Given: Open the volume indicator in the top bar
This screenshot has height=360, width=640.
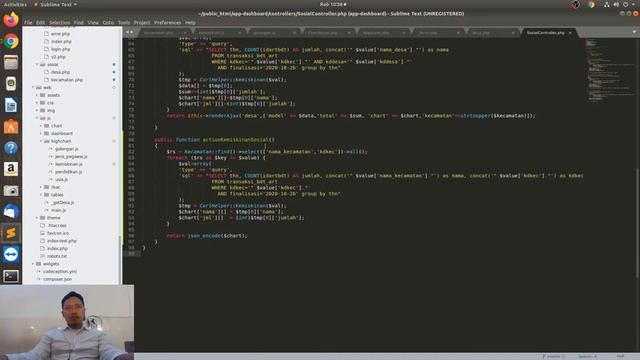Looking at the screenshot, I should click(616, 4).
